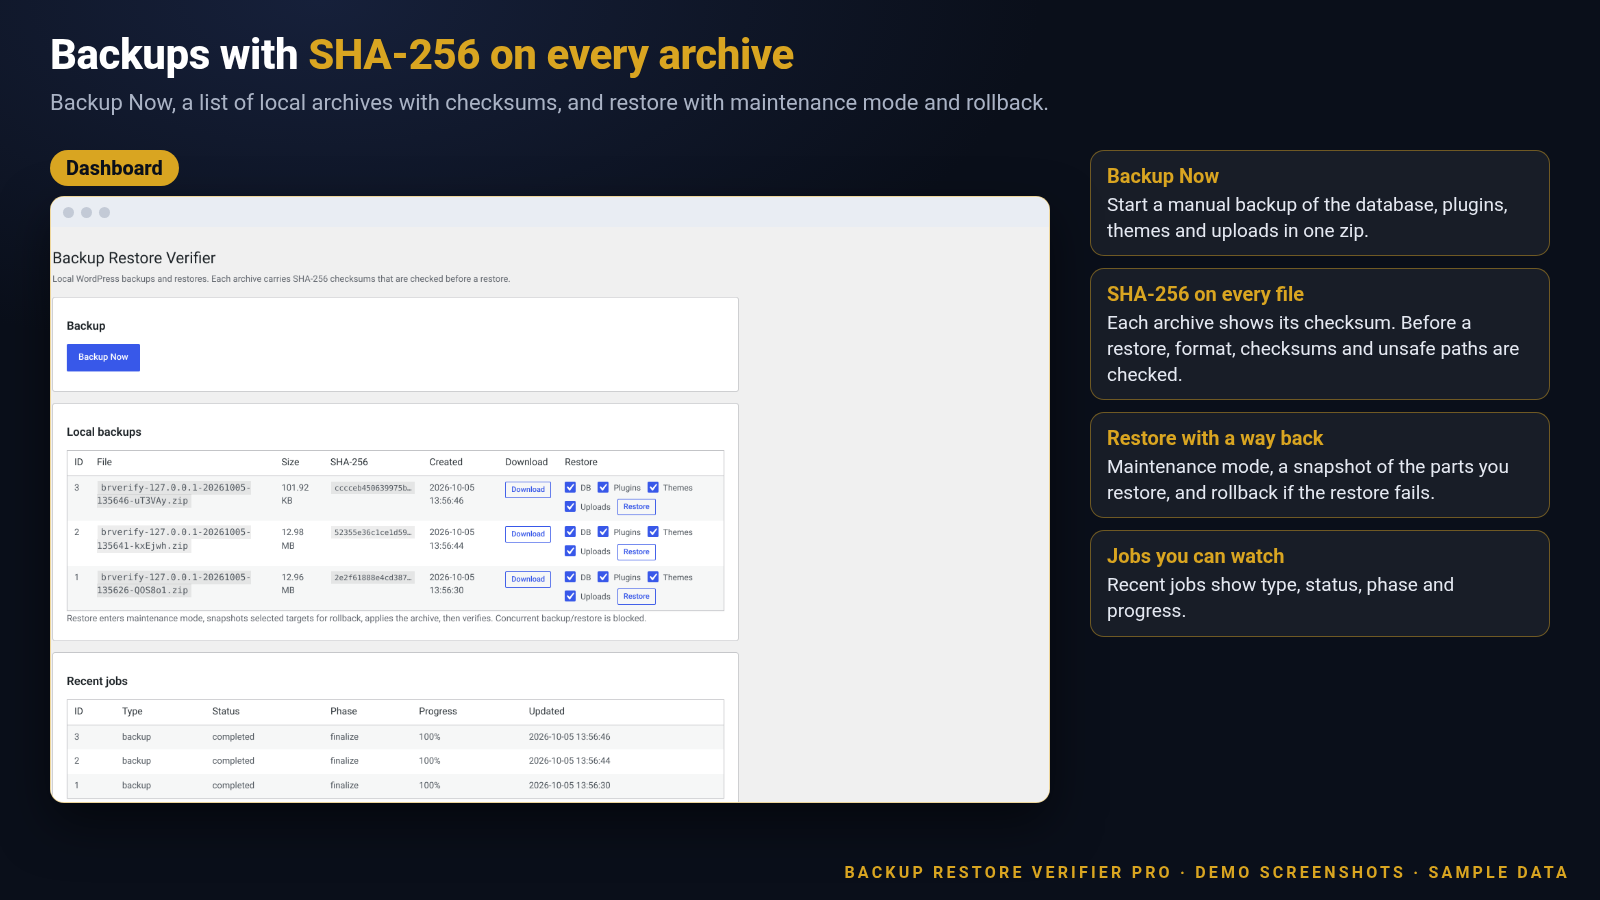The height and width of the screenshot is (900, 1600).
Task: Select the job row updated 2026-10-05 13:56:30
Action: point(395,785)
